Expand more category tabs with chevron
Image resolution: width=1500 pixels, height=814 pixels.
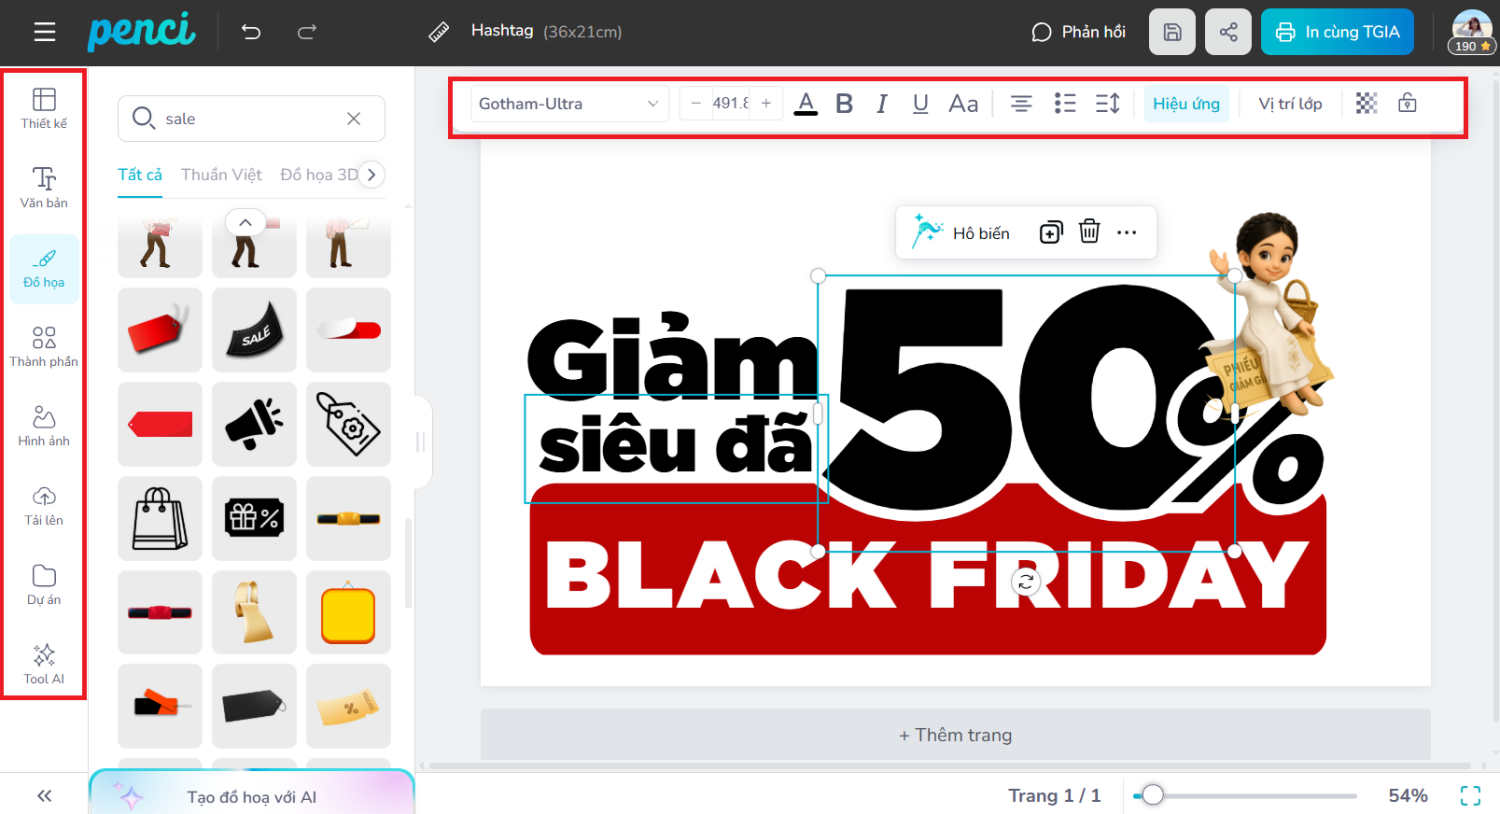point(371,174)
